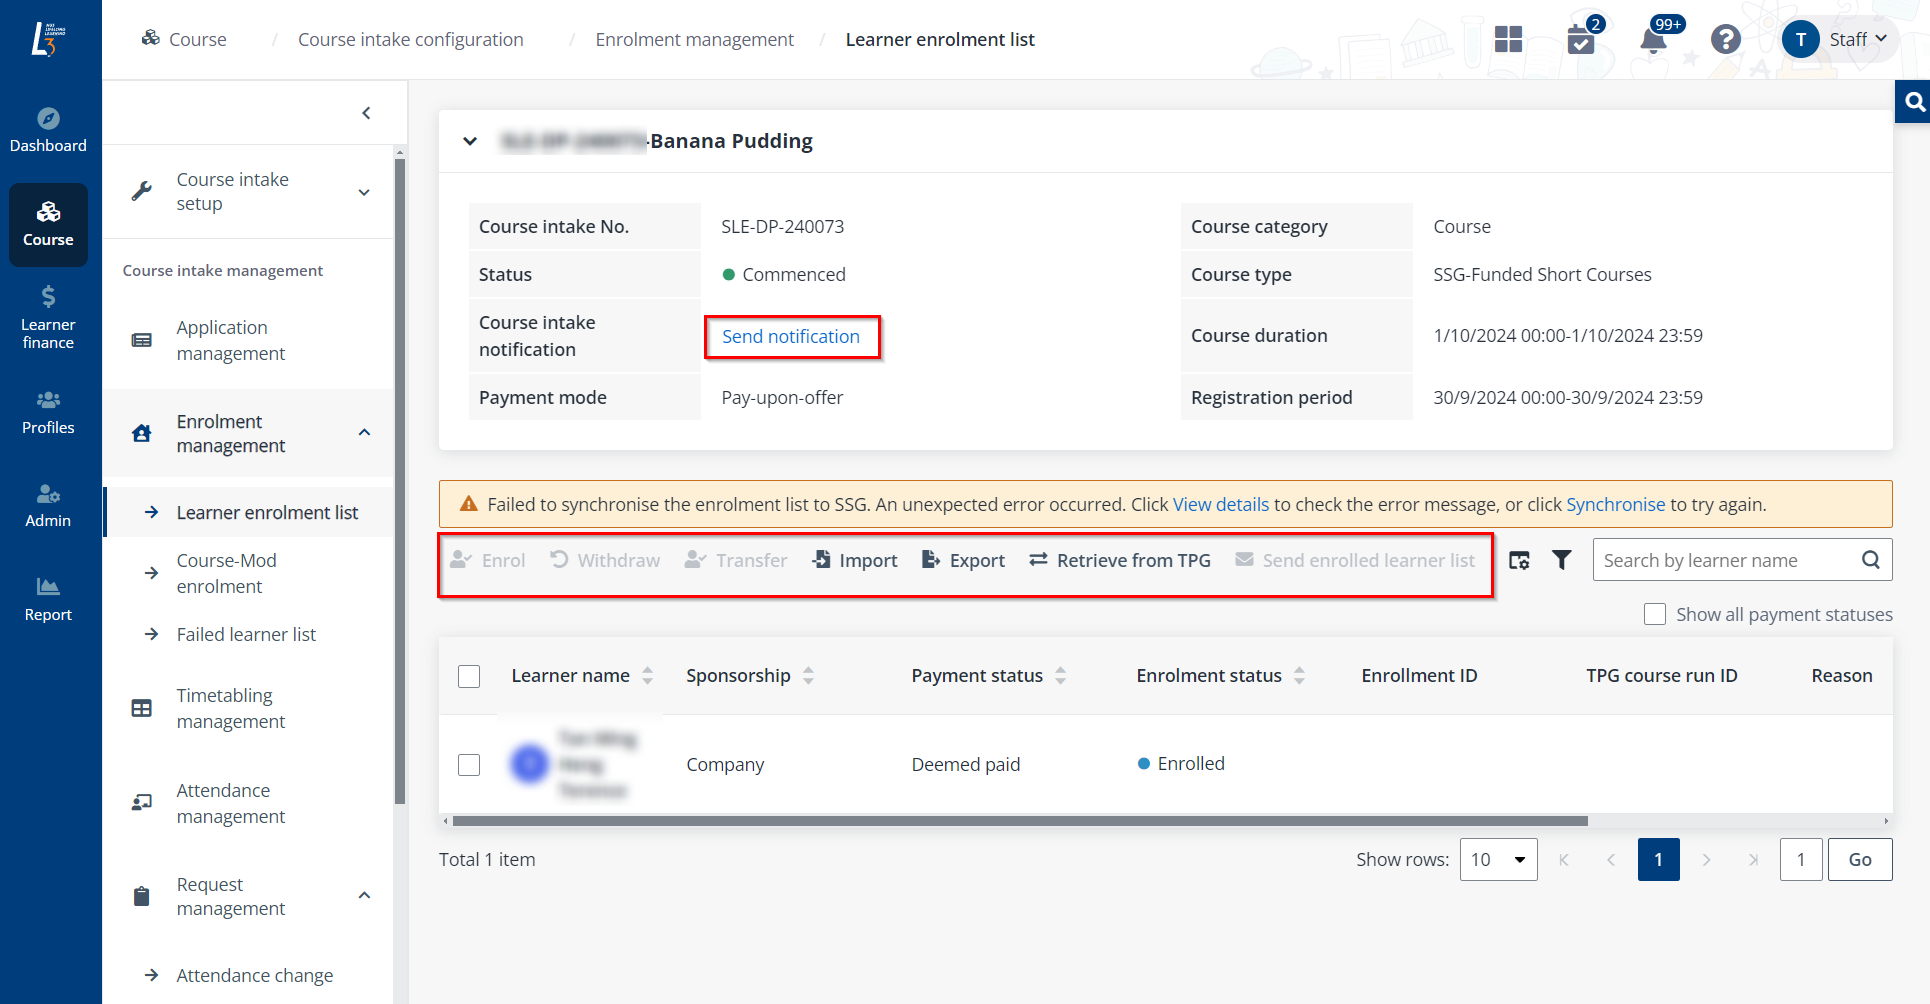
Task: Click the blue search side tab
Action: [1914, 102]
